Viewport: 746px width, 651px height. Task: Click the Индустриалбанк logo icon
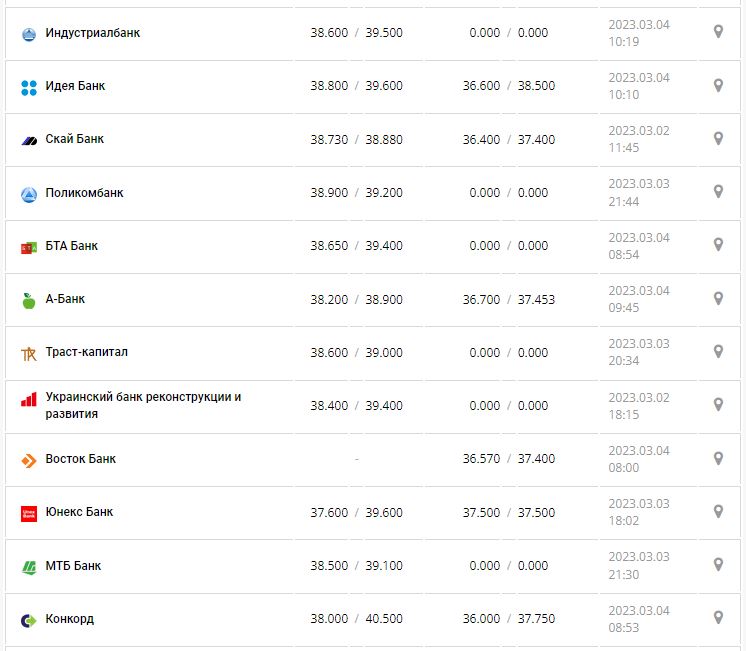(x=29, y=34)
